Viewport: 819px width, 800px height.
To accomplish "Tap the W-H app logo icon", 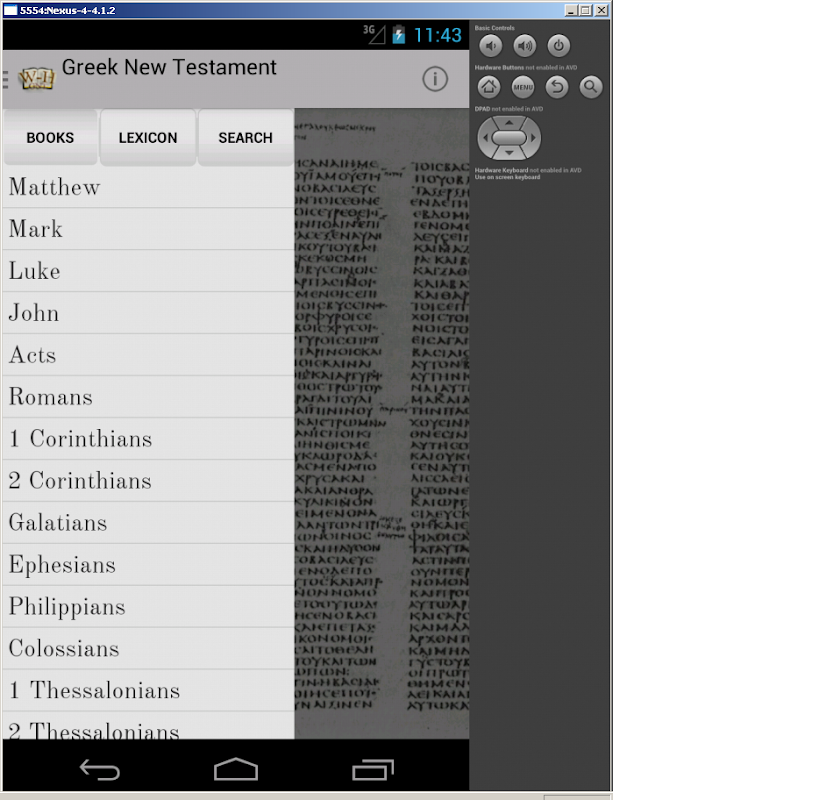I will (36, 79).
